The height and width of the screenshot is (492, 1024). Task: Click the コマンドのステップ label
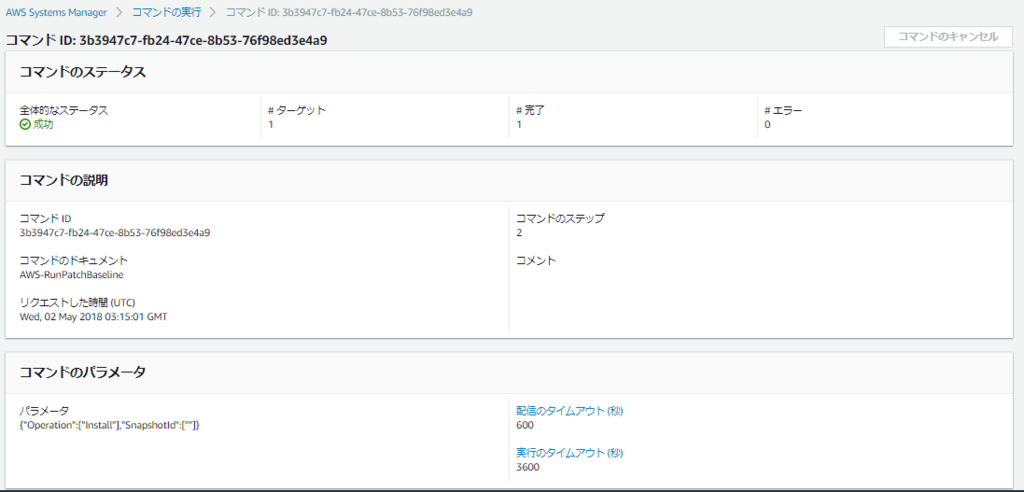(560, 218)
